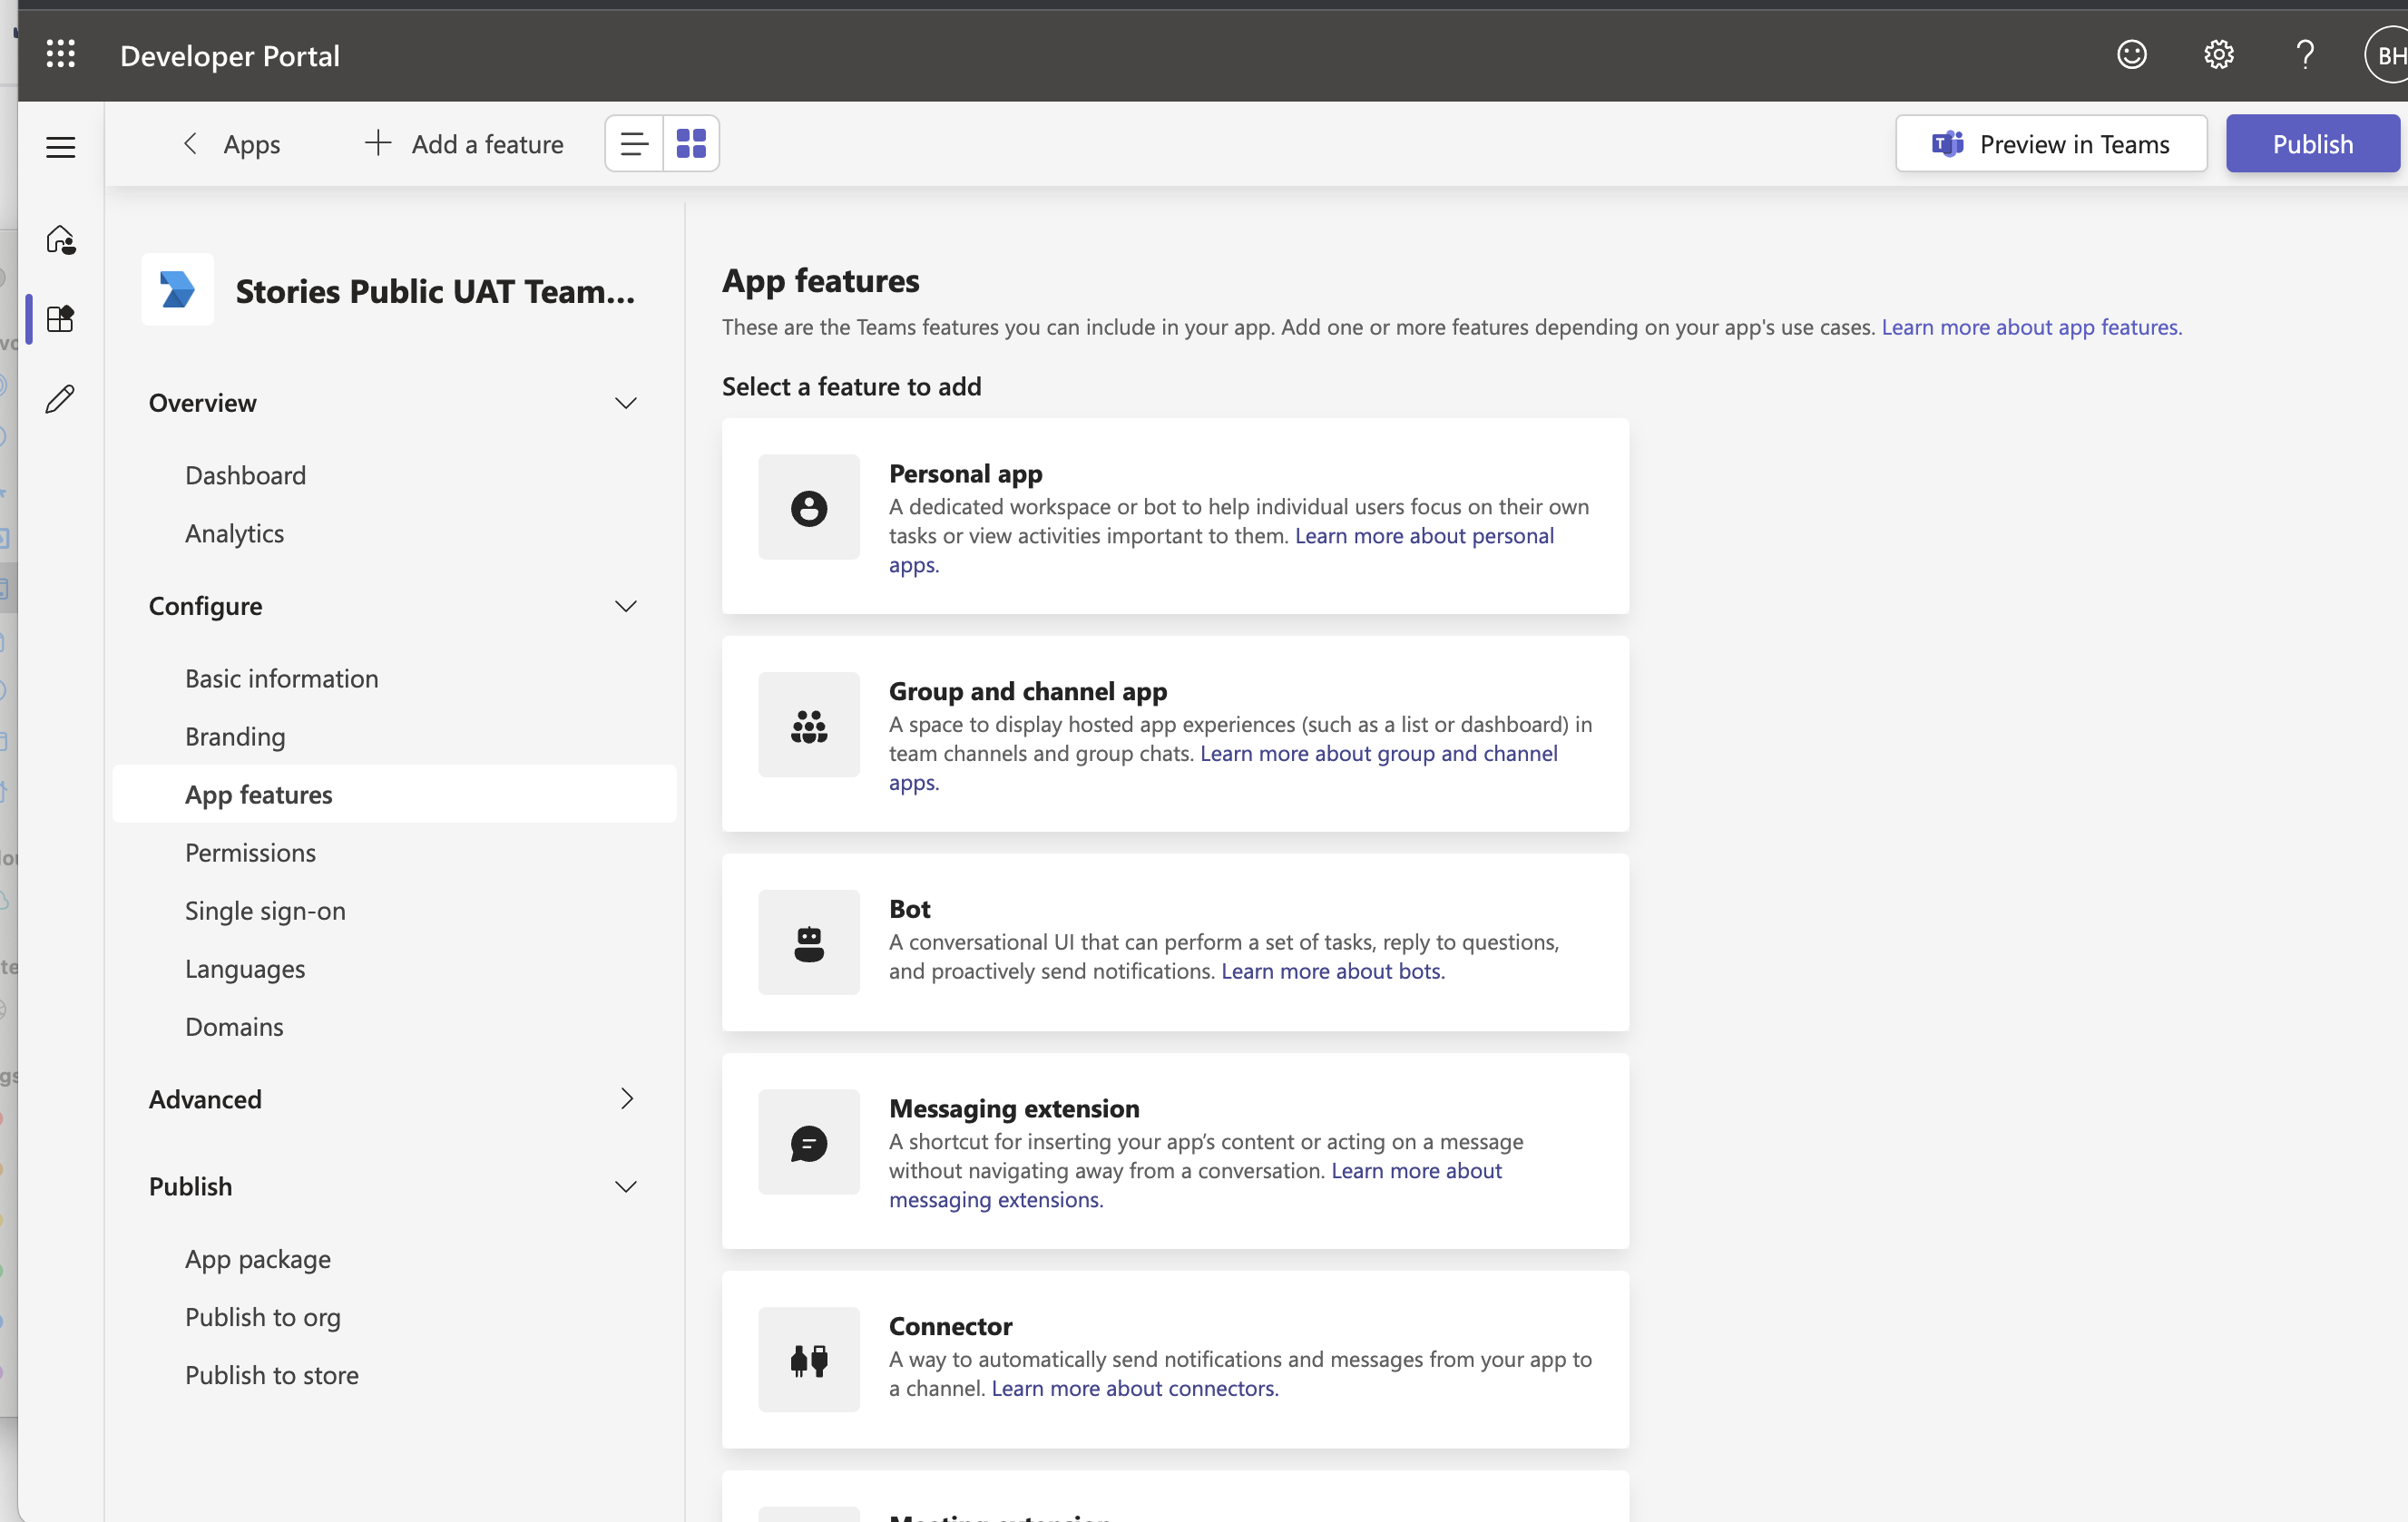Select the Personal app card title
This screenshot has height=1522, width=2408.
[965, 473]
